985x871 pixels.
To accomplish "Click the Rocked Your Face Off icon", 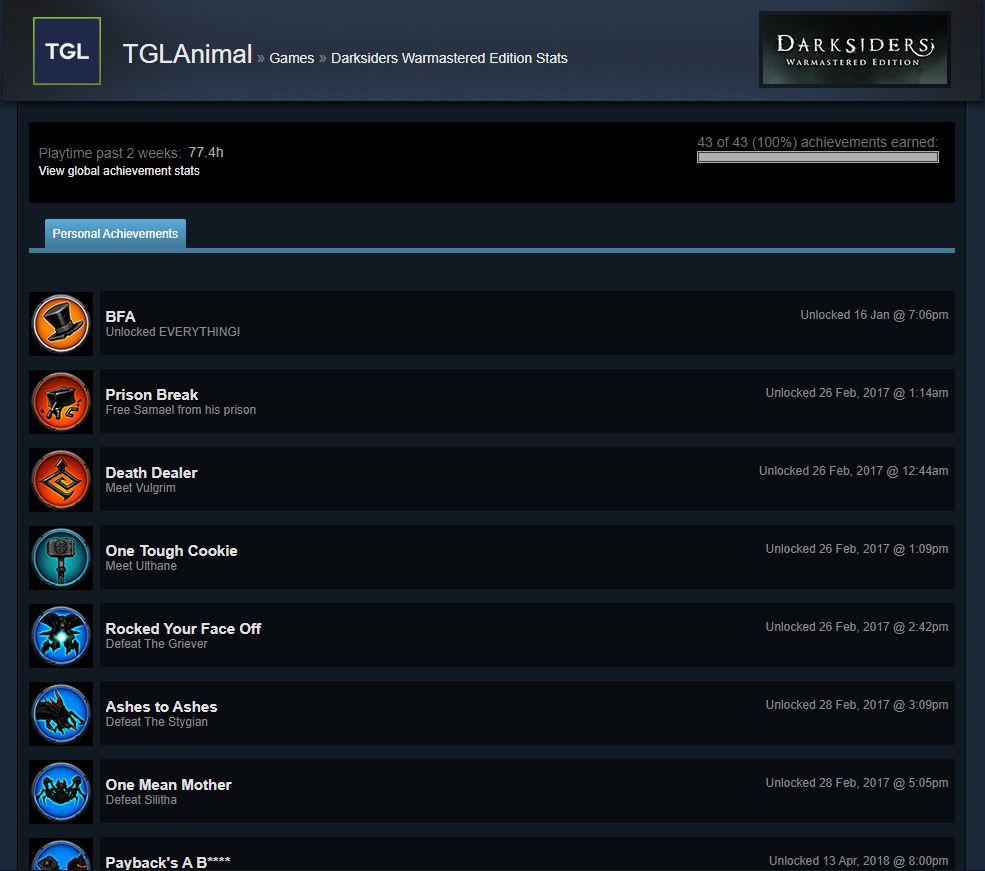I will click(61, 636).
